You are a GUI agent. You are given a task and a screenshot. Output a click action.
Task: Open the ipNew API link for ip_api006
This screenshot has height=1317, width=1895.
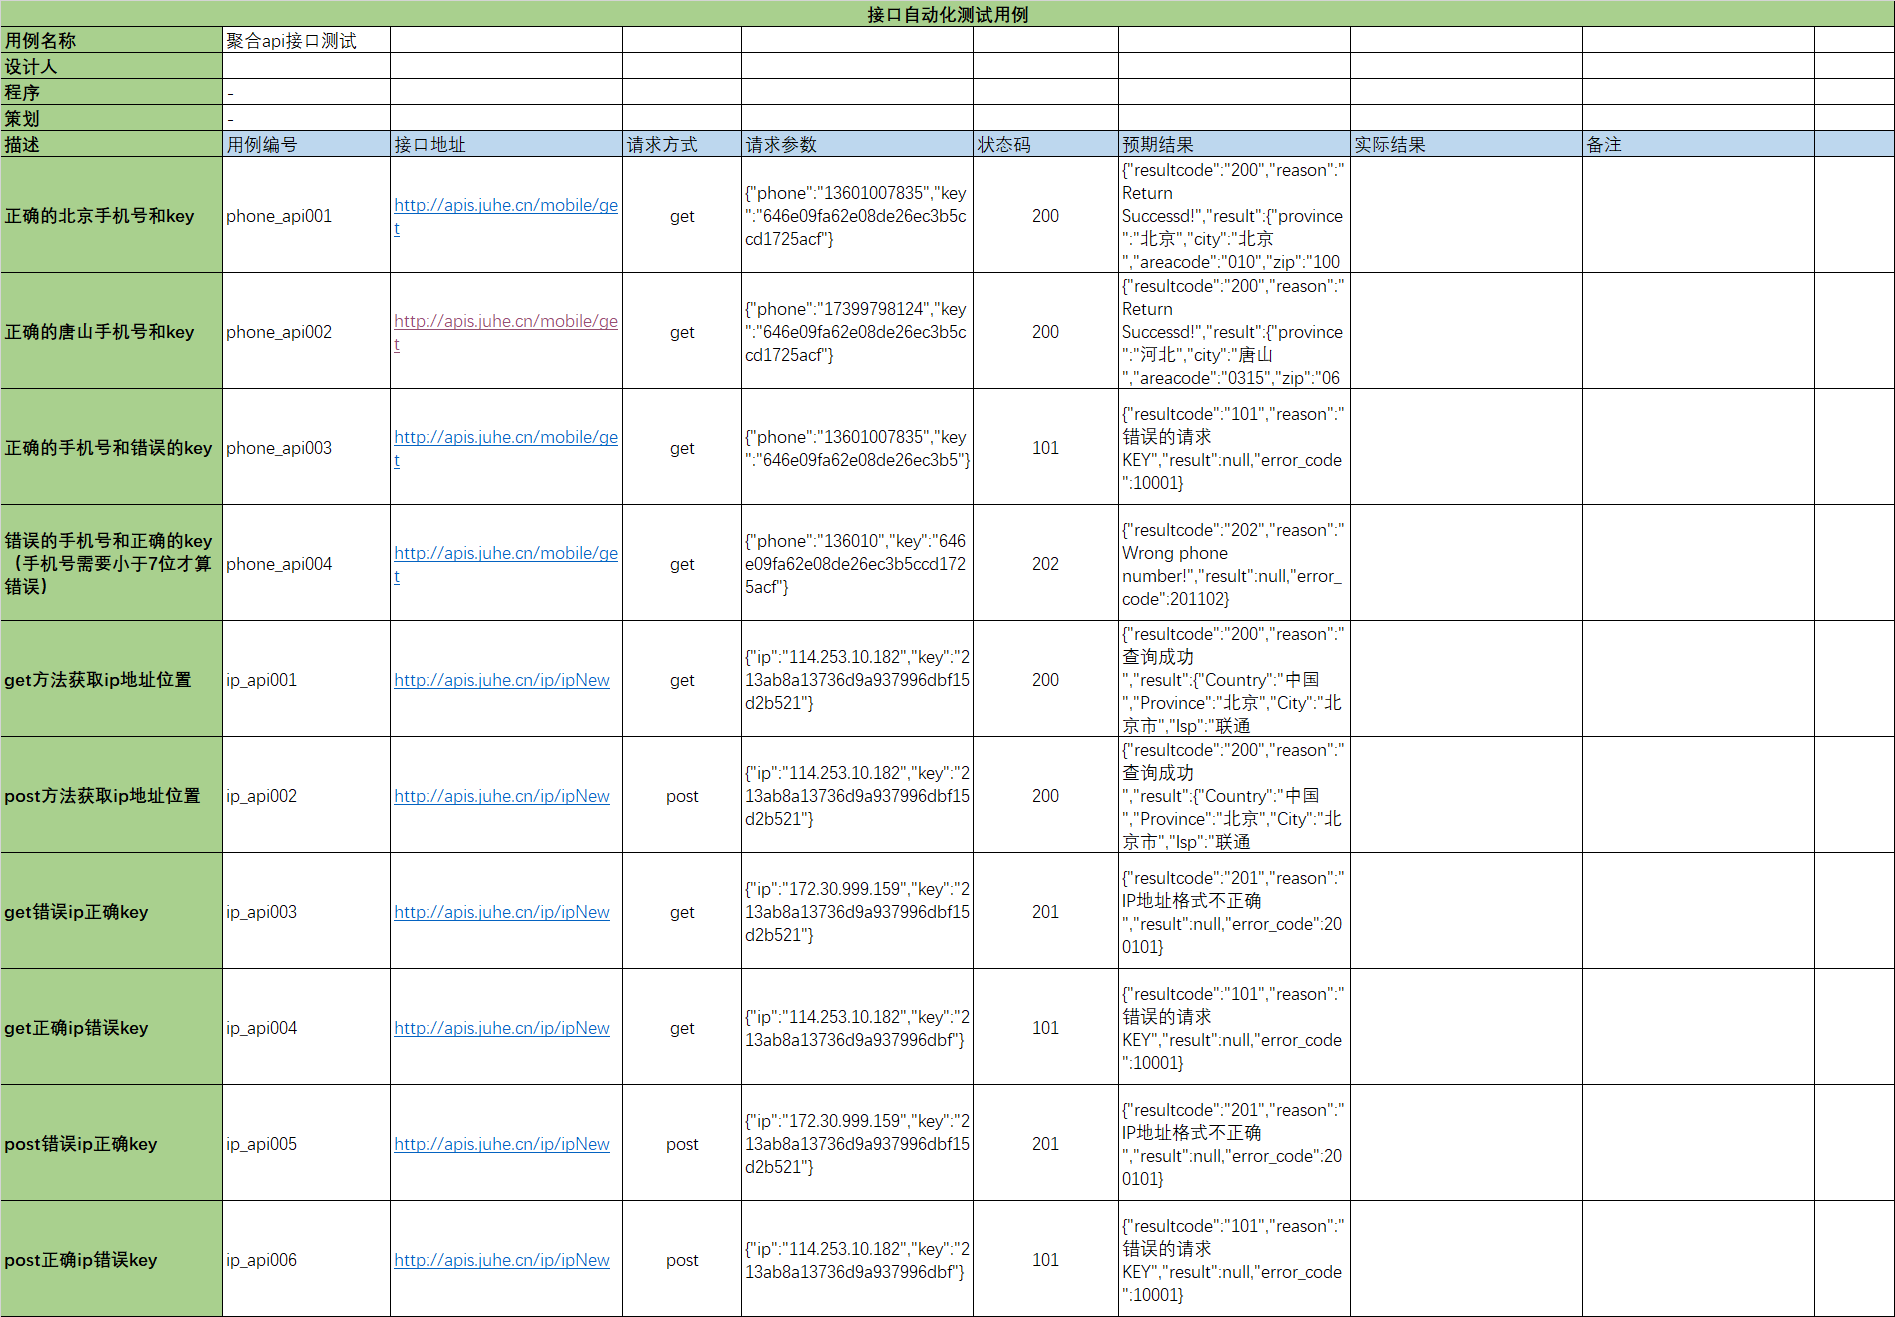point(501,1260)
